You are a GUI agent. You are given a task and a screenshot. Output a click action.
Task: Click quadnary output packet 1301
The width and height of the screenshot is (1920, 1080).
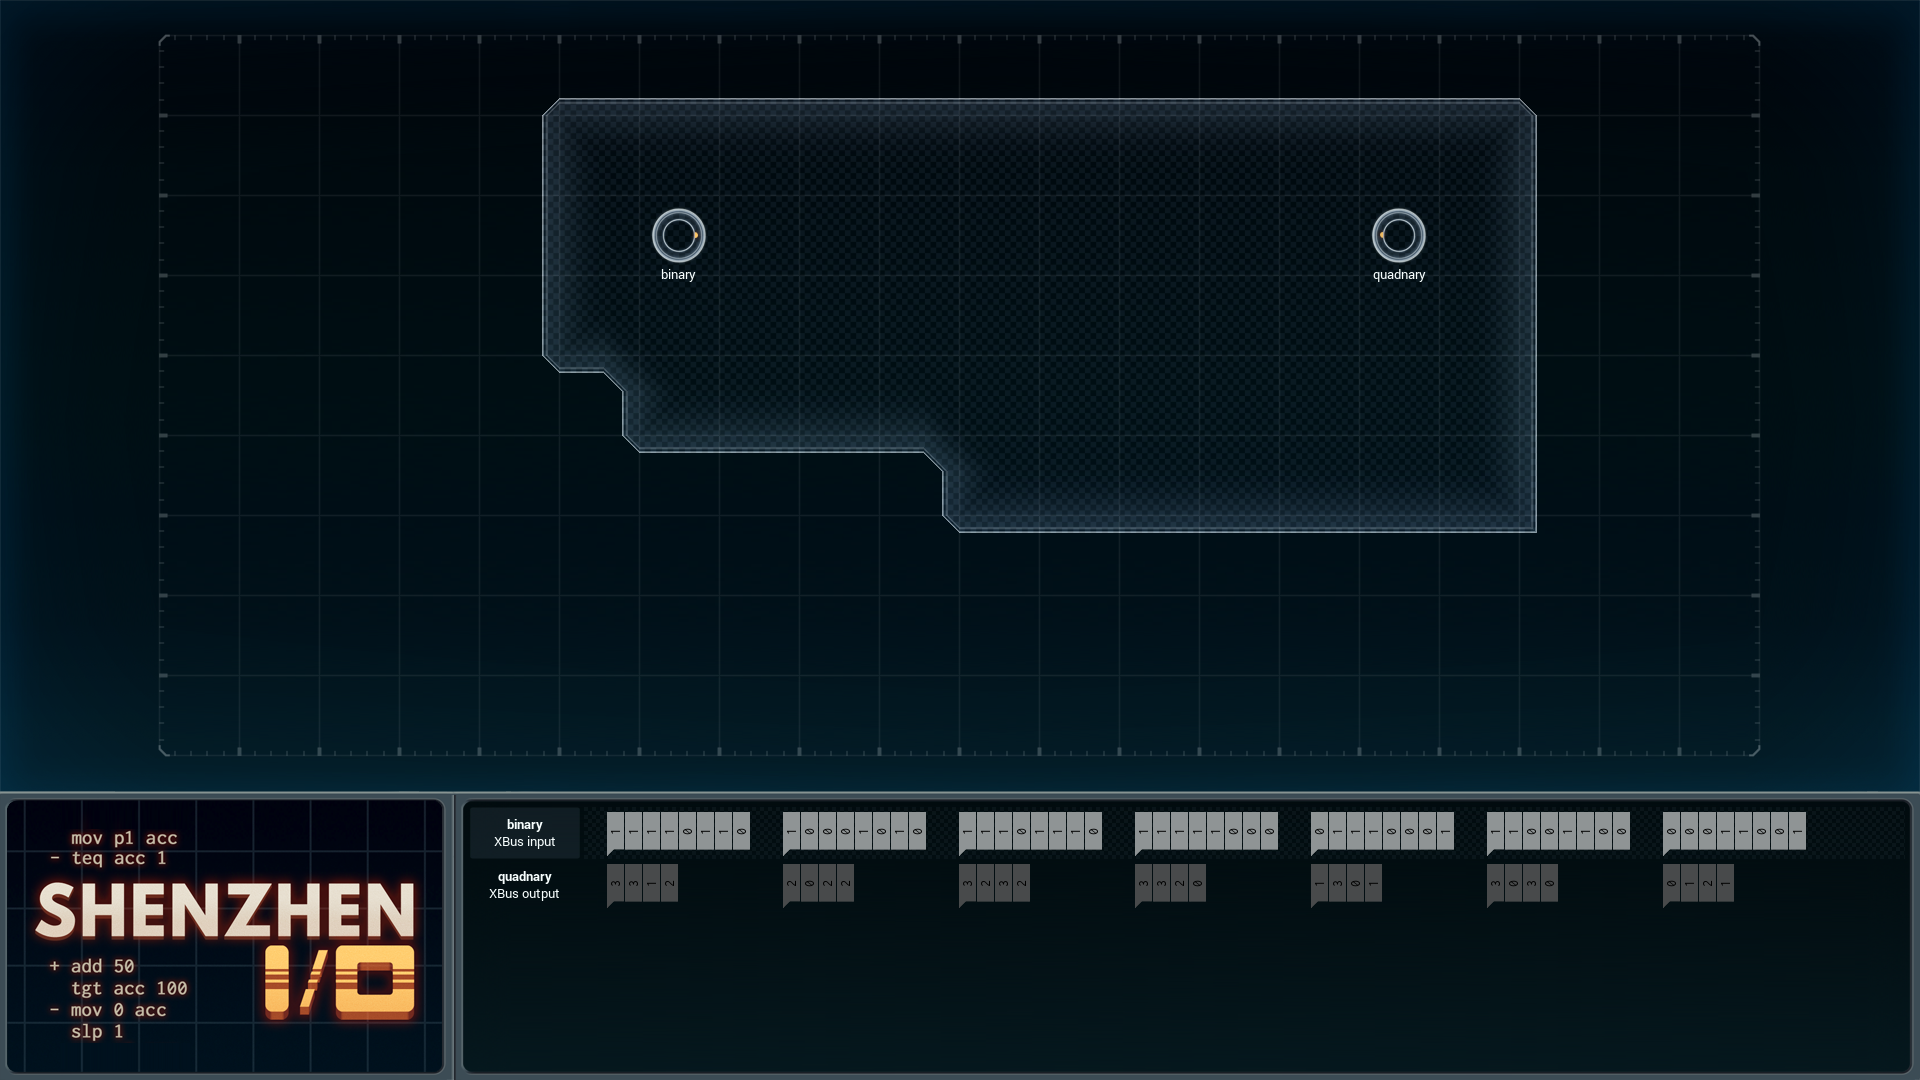pos(1346,884)
